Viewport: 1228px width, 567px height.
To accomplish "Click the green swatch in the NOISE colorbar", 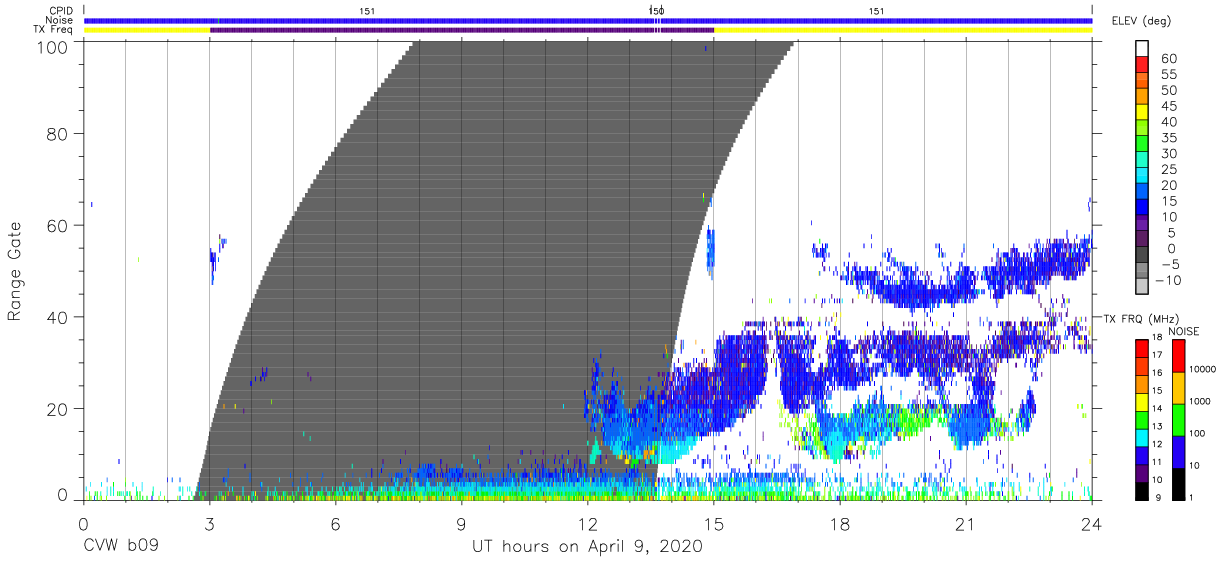I will click(1178, 420).
